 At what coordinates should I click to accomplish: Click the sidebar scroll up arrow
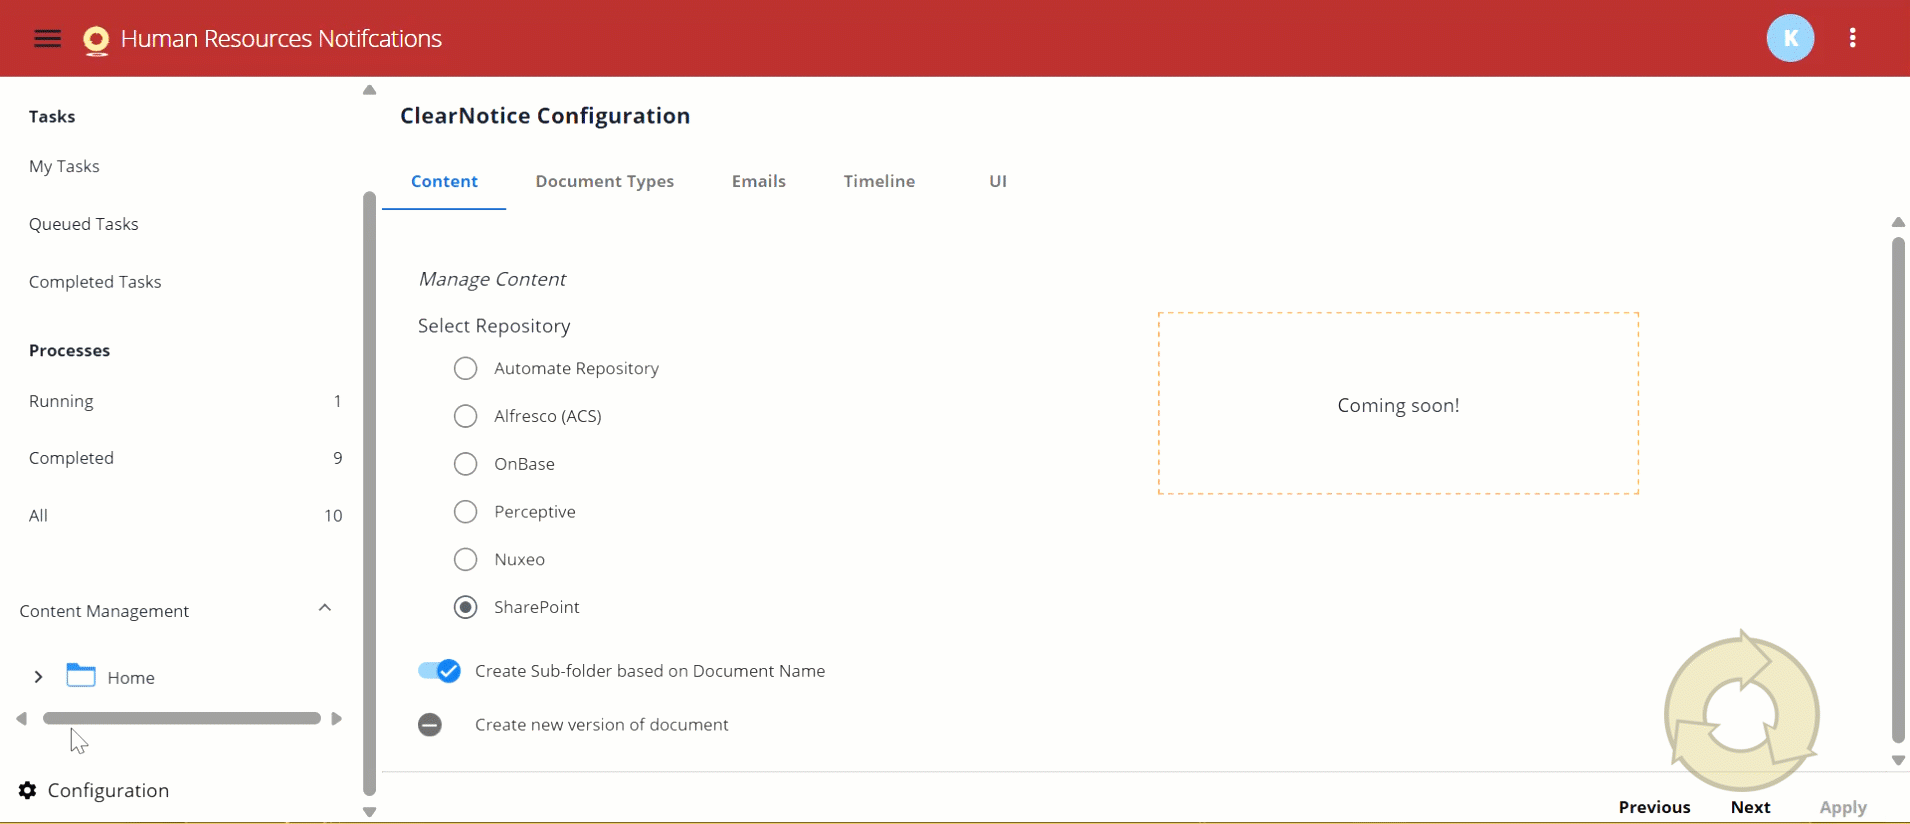point(369,90)
